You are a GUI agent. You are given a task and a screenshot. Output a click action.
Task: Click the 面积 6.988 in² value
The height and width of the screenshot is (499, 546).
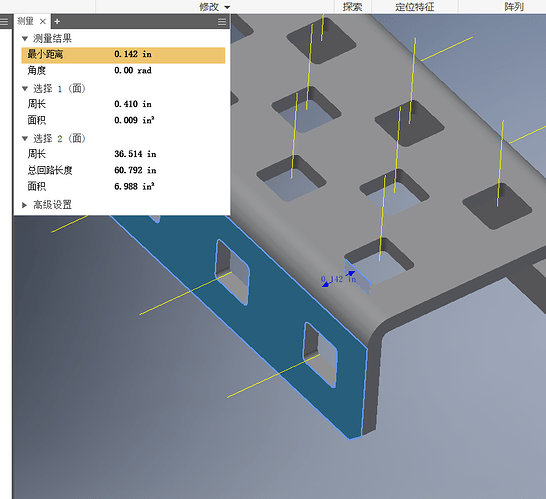tap(134, 186)
